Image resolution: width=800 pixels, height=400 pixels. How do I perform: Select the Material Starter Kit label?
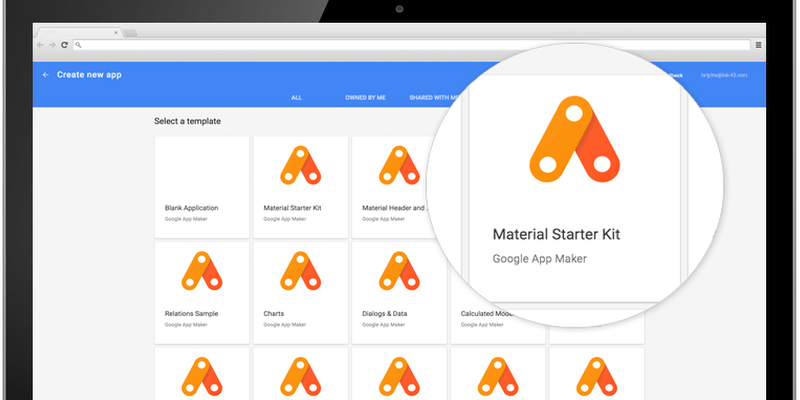click(292, 208)
